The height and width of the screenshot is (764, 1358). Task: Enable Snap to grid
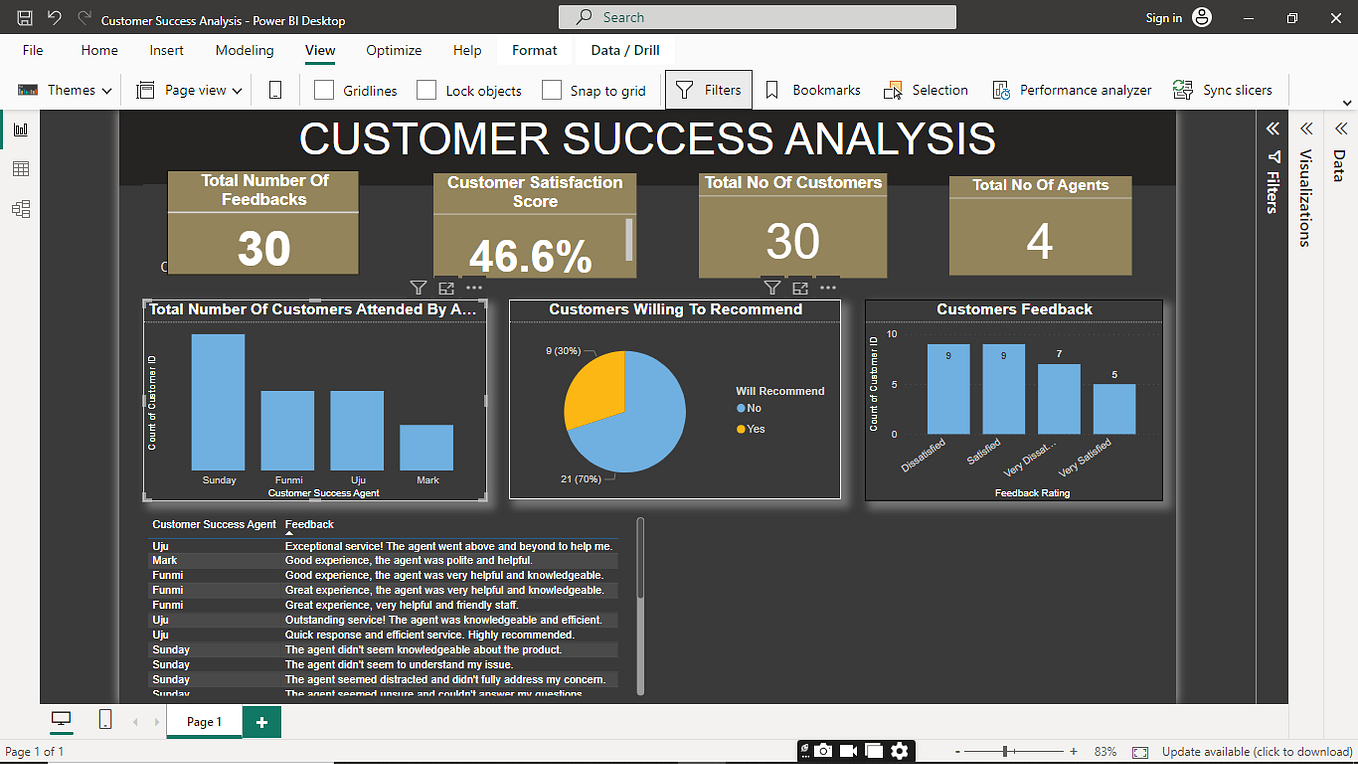click(x=552, y=90)
